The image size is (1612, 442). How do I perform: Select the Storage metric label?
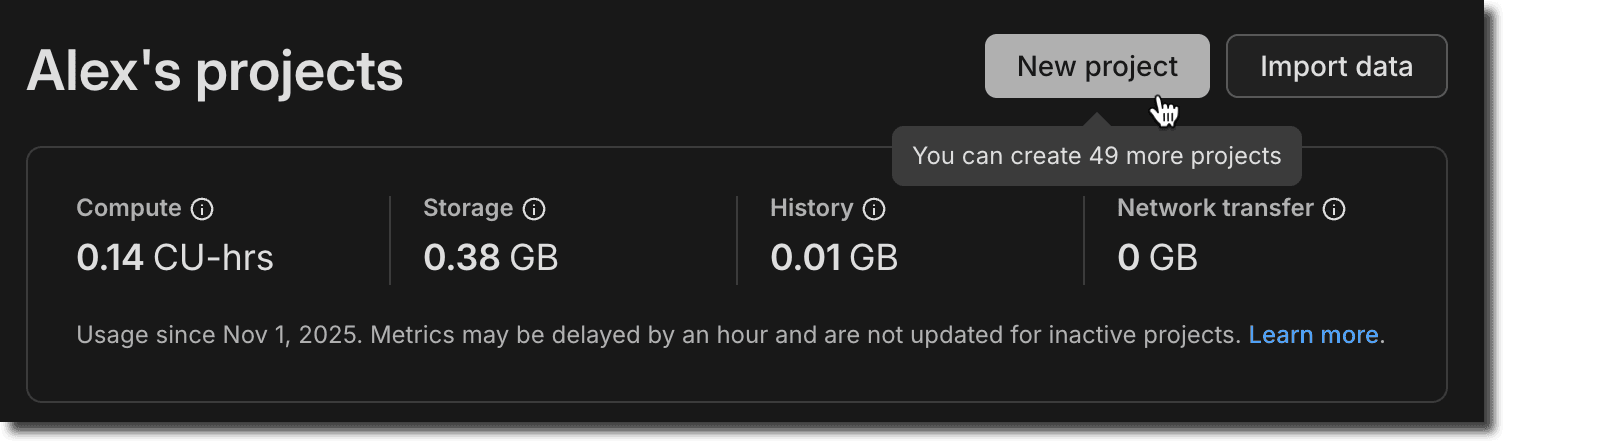click(x=468, y=208)
